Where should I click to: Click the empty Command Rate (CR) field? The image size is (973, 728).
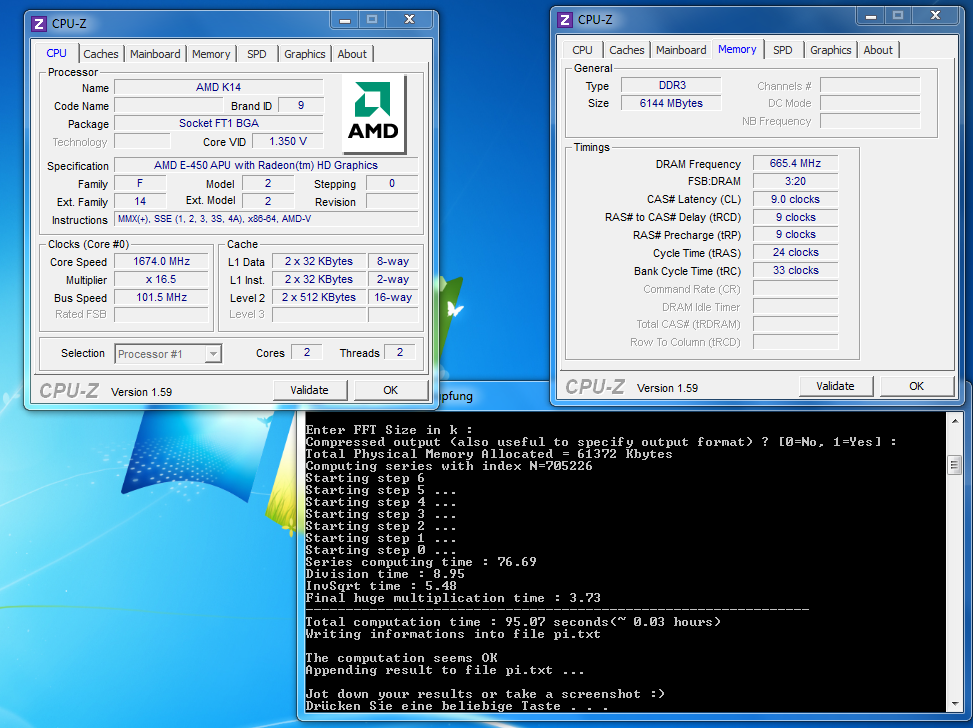pos(796,289)
